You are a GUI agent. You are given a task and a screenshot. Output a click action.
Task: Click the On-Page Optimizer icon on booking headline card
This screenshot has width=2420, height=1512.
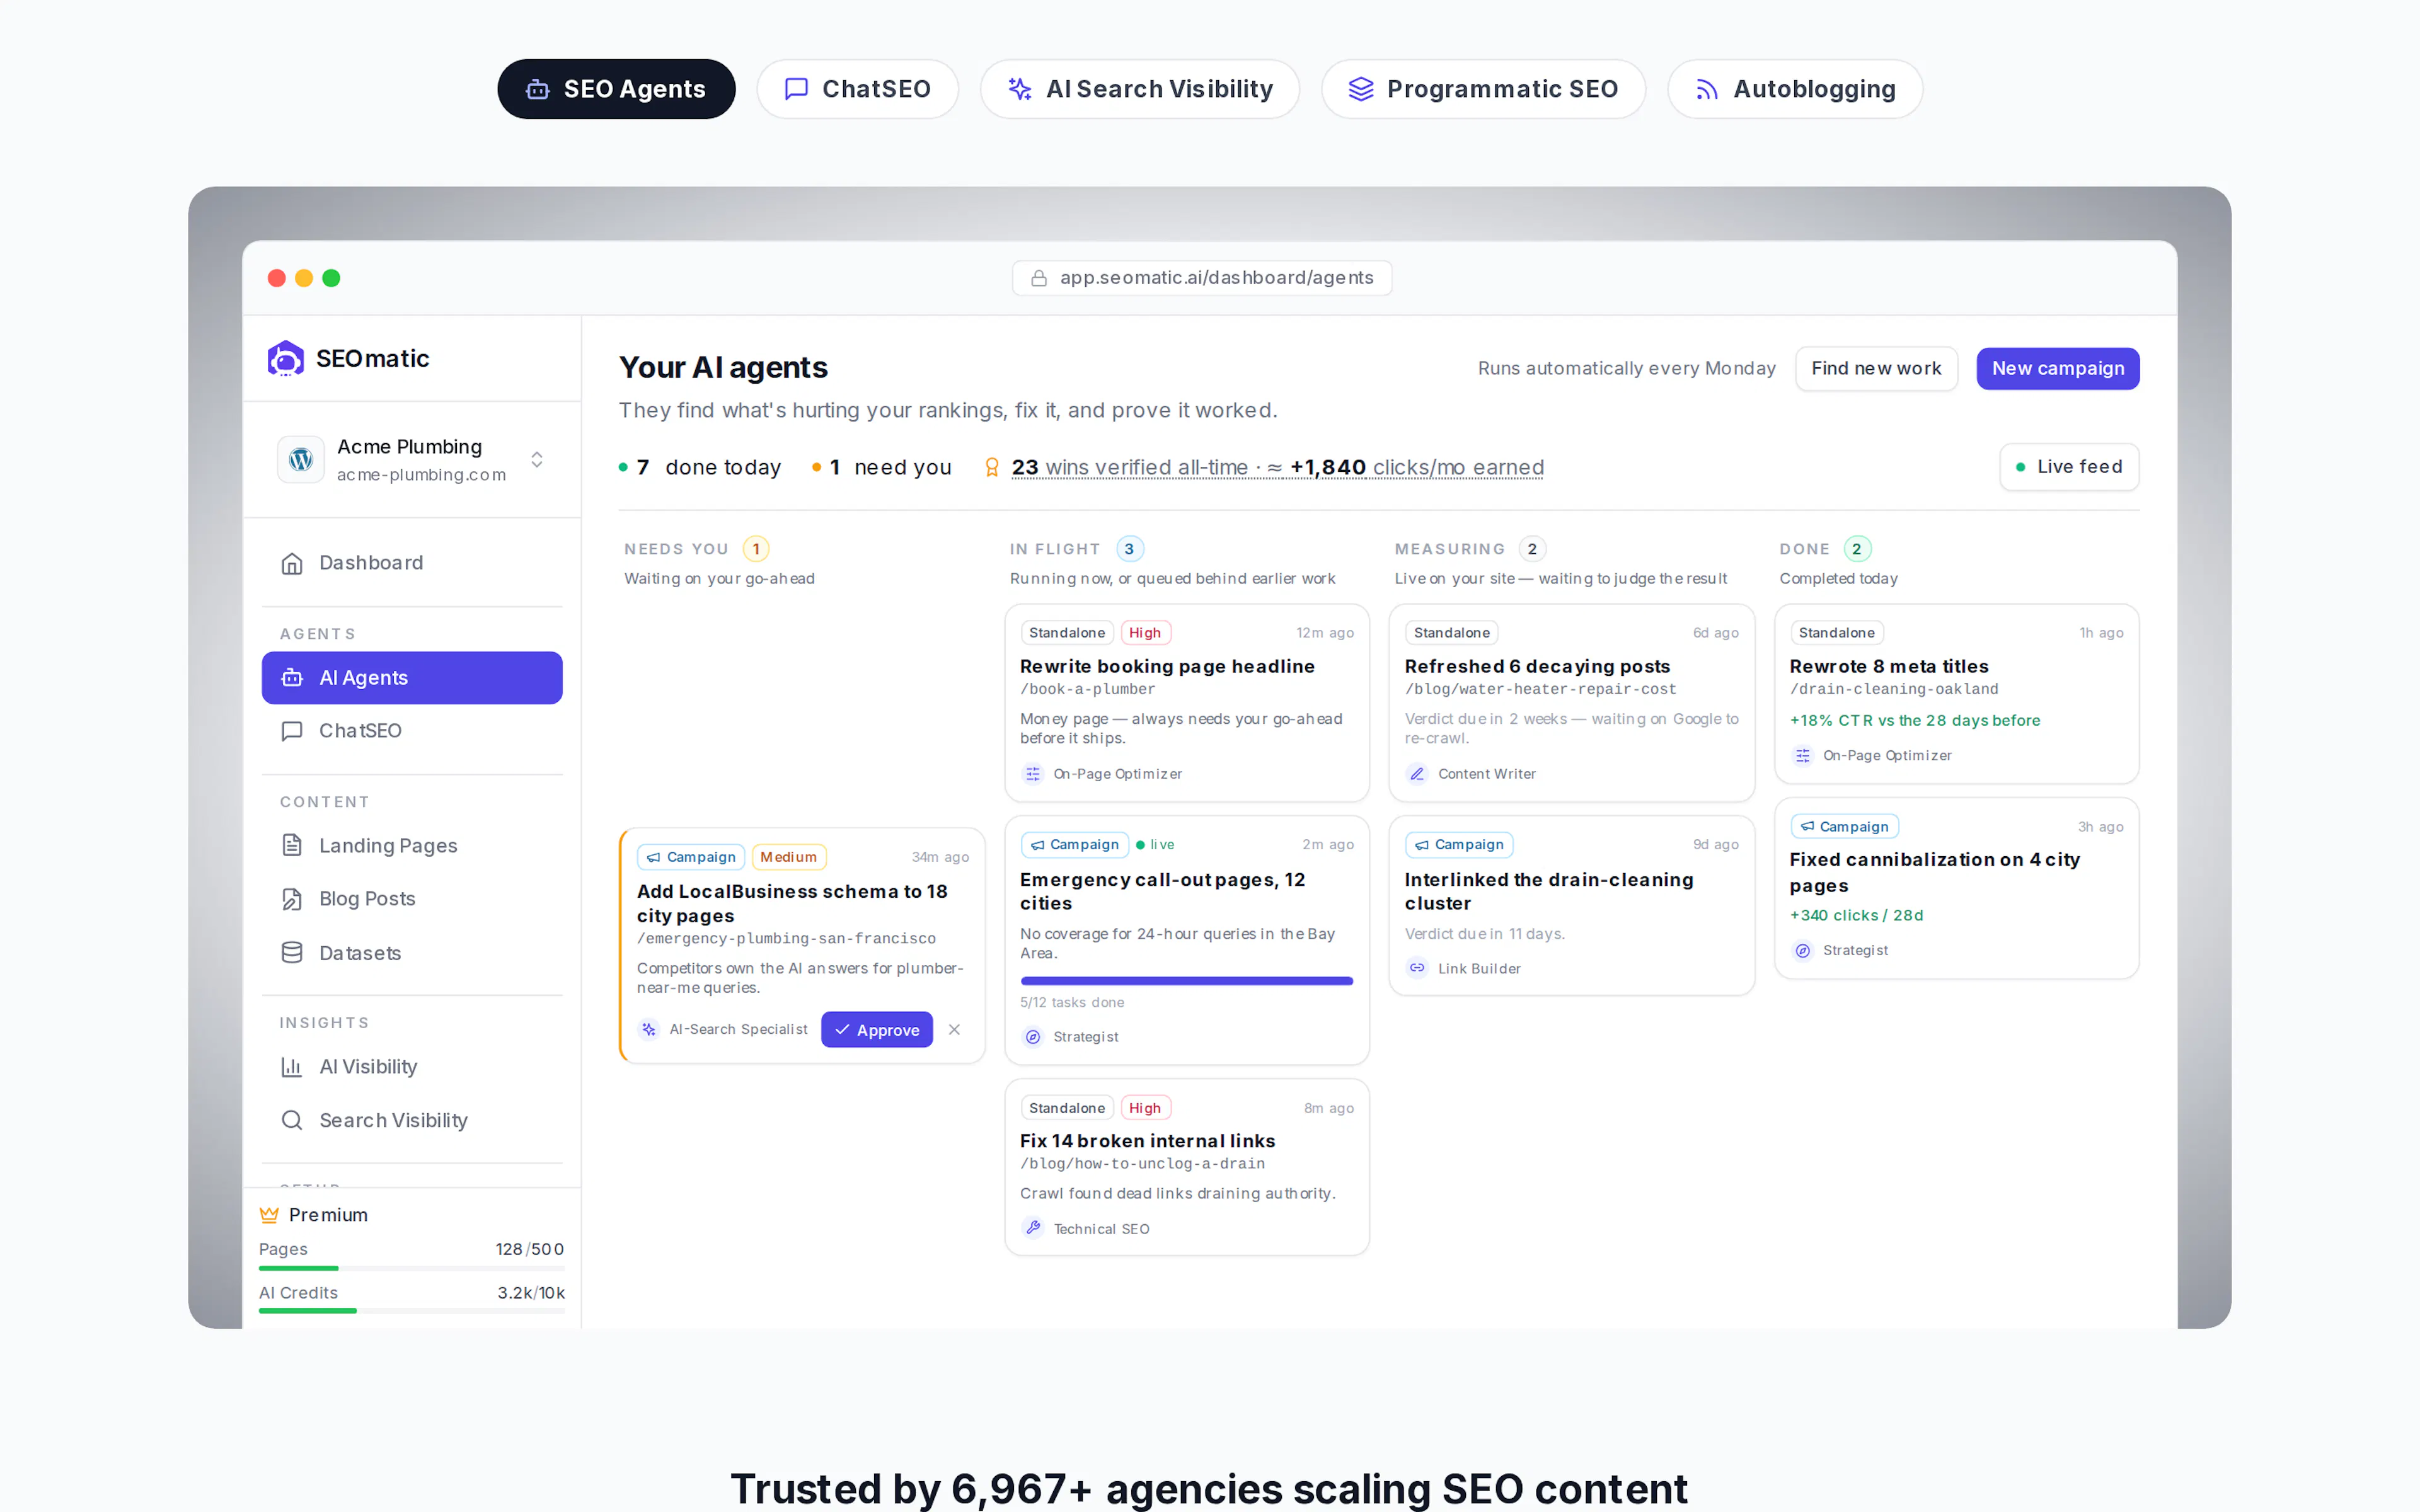coord(1033,774)
